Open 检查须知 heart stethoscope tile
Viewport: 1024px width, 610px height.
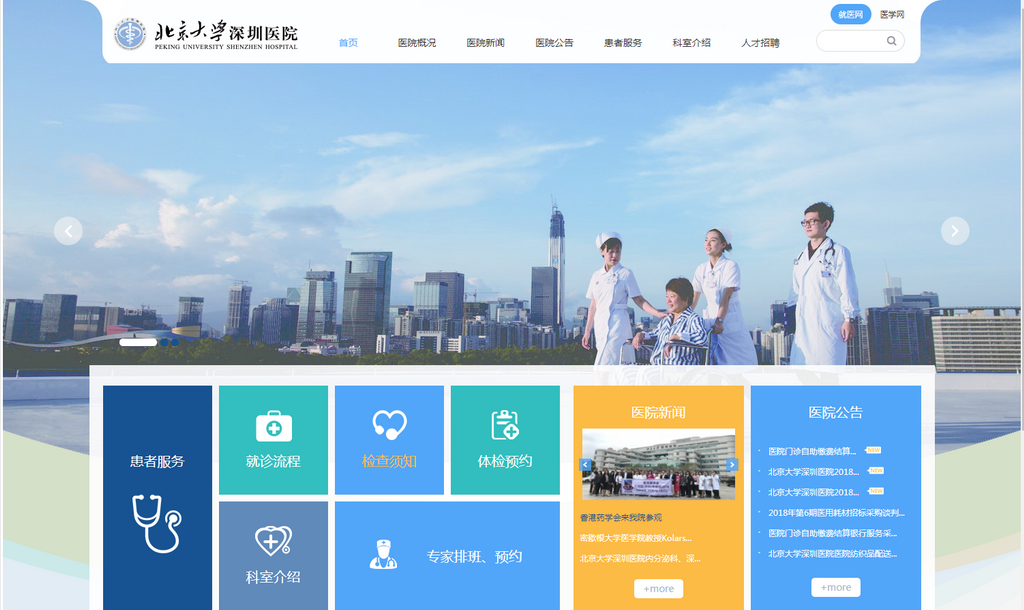click(x=389, y=440)
